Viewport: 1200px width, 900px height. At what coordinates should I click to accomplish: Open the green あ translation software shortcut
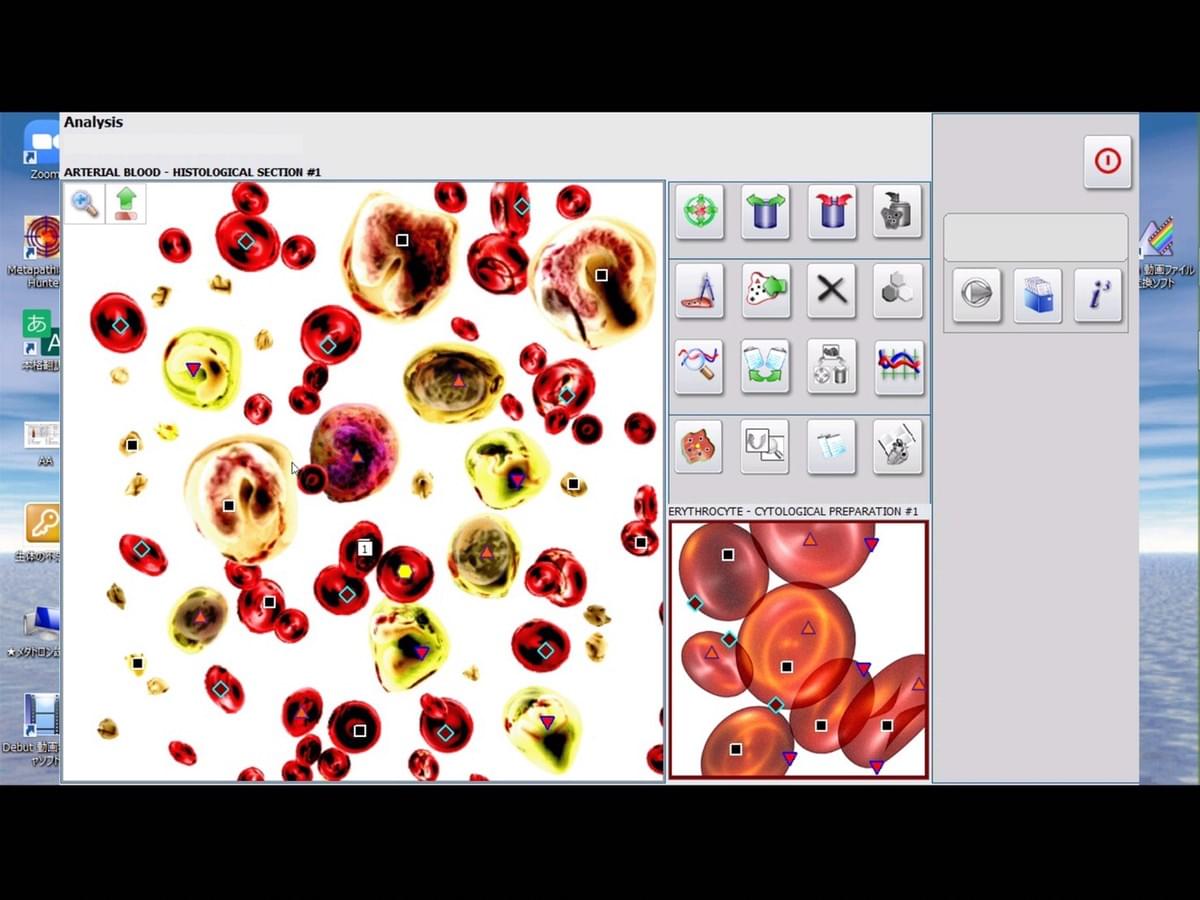click(x=42, y=340)
